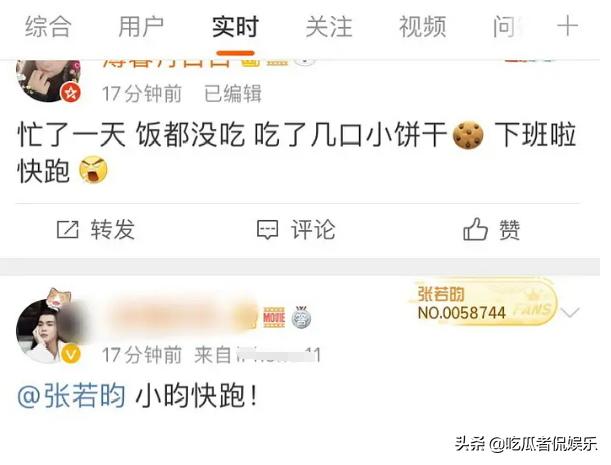Screen dimensions: 611x465
Task: Open the second poster's profile avatar
Action: [49, 331]
